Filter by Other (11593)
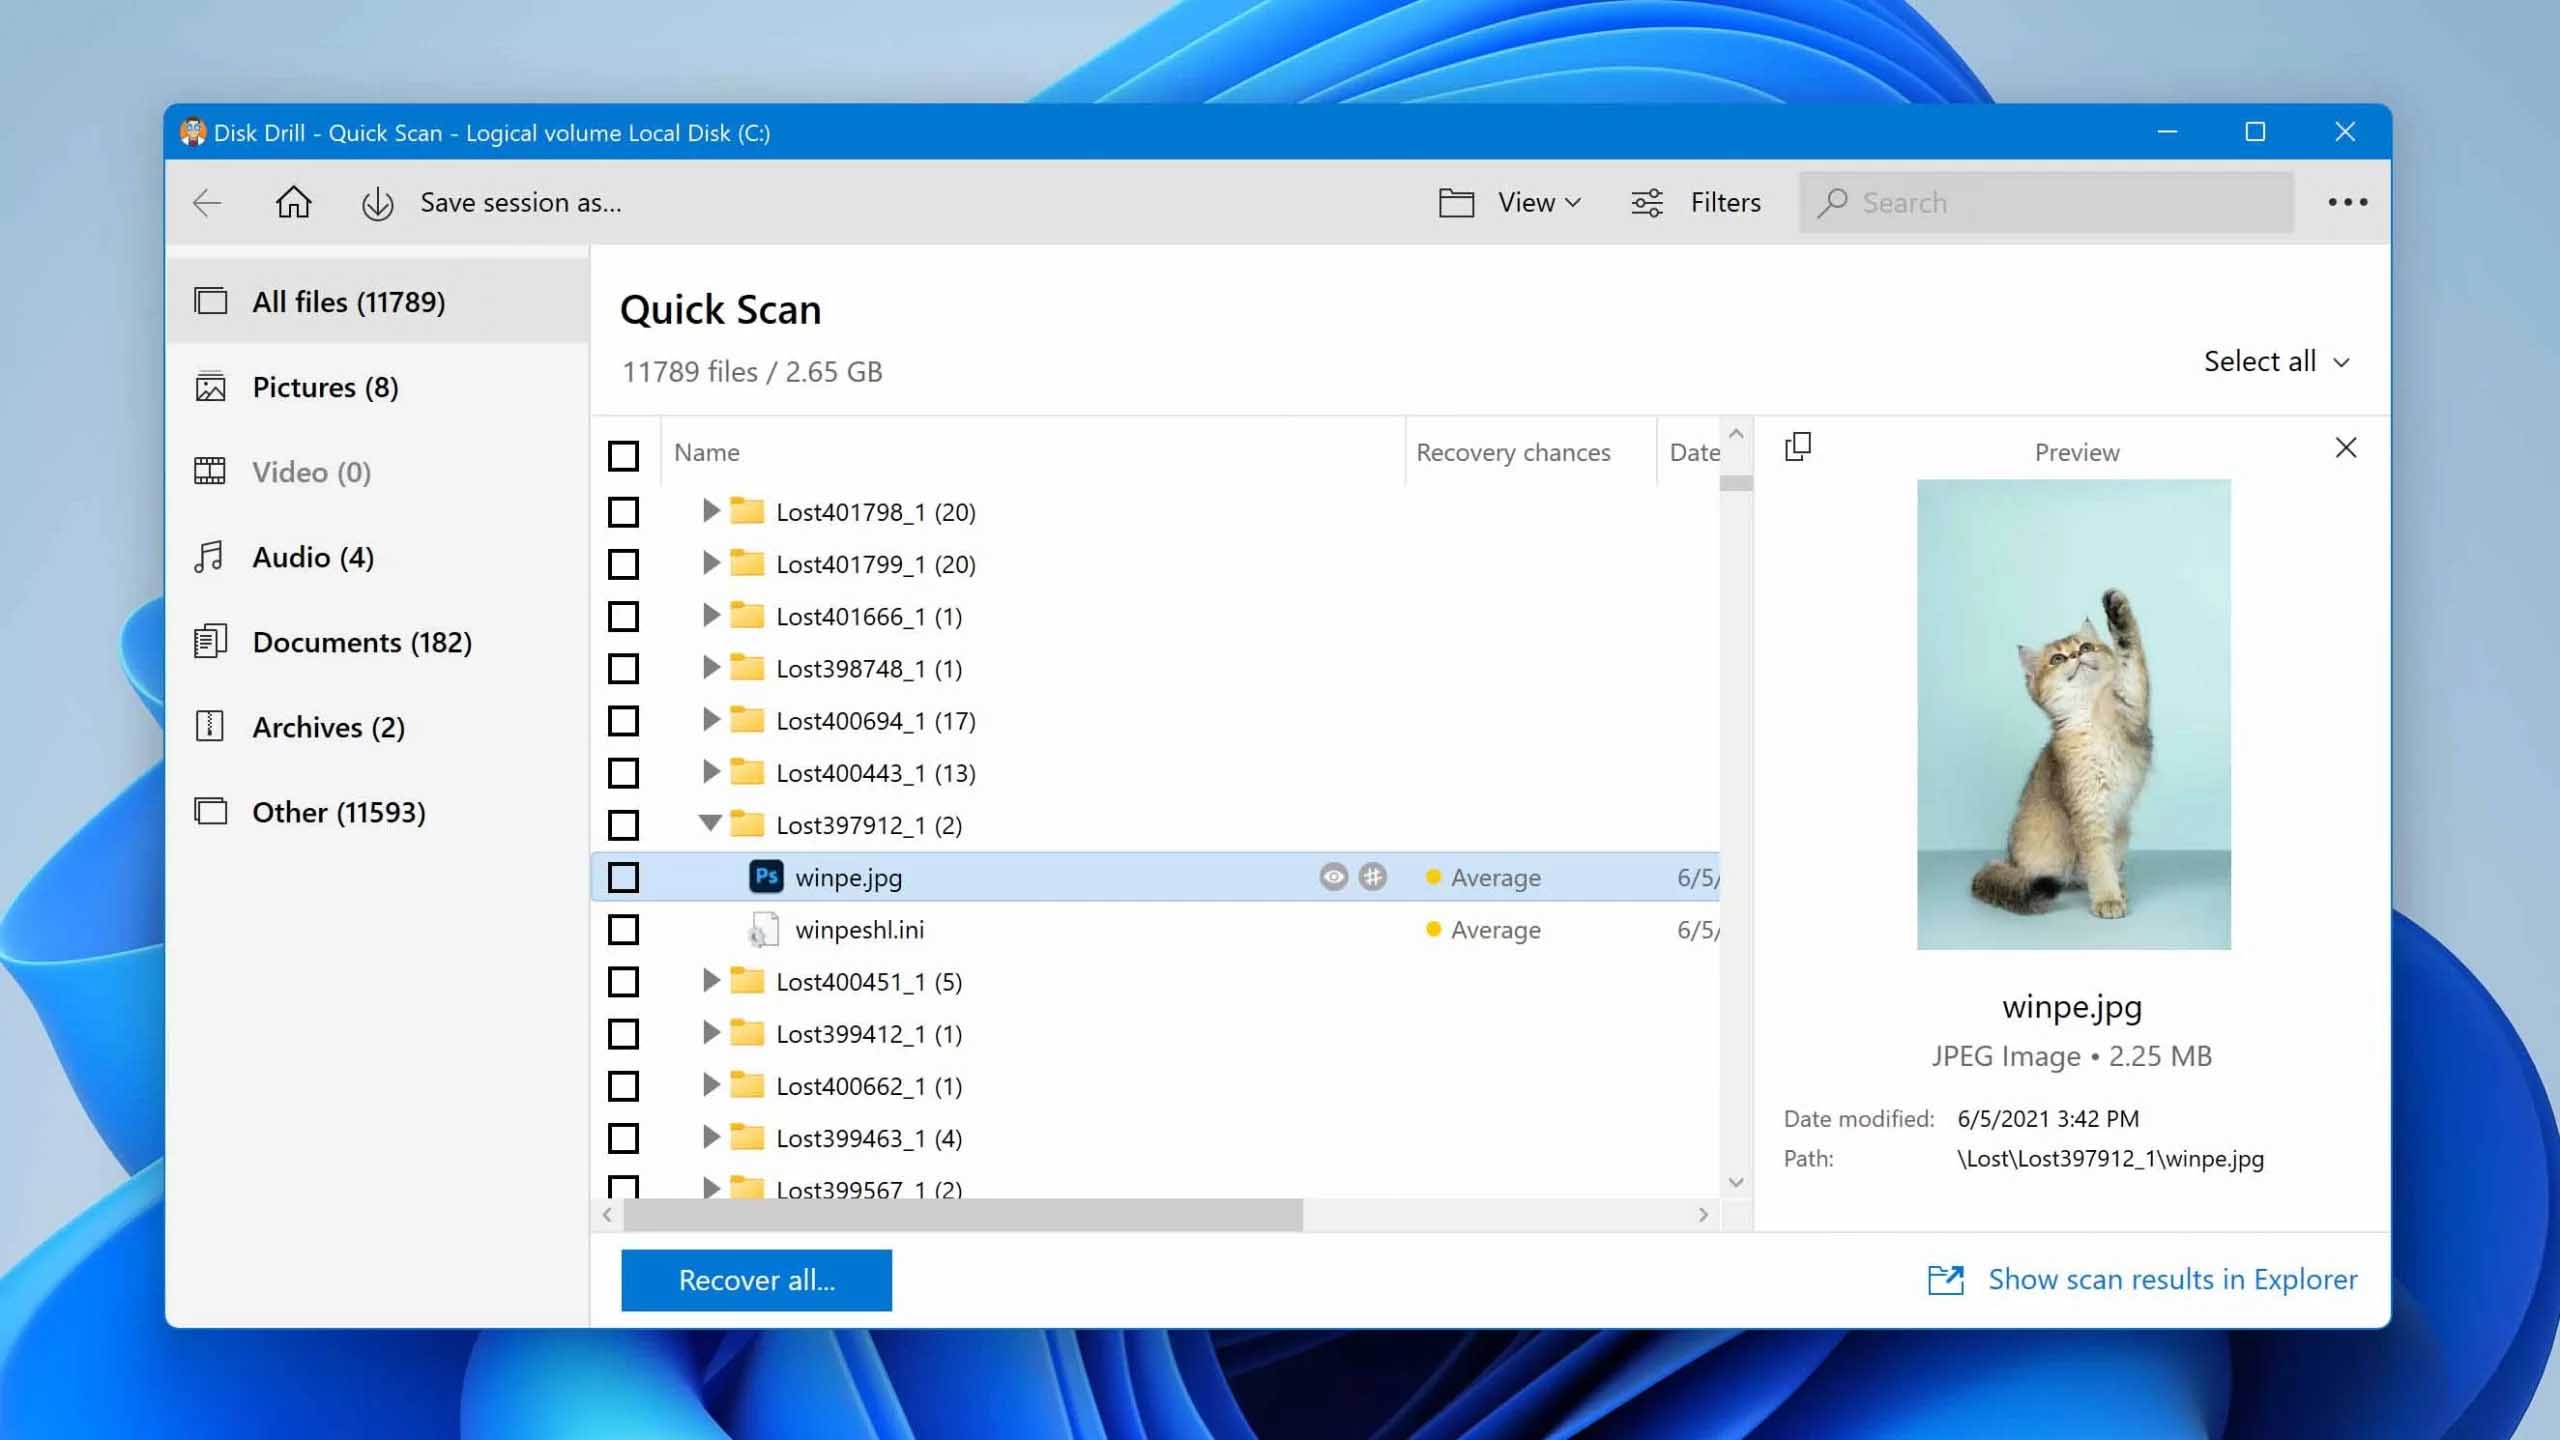The image size is (2560, 1440). (378, 812)
